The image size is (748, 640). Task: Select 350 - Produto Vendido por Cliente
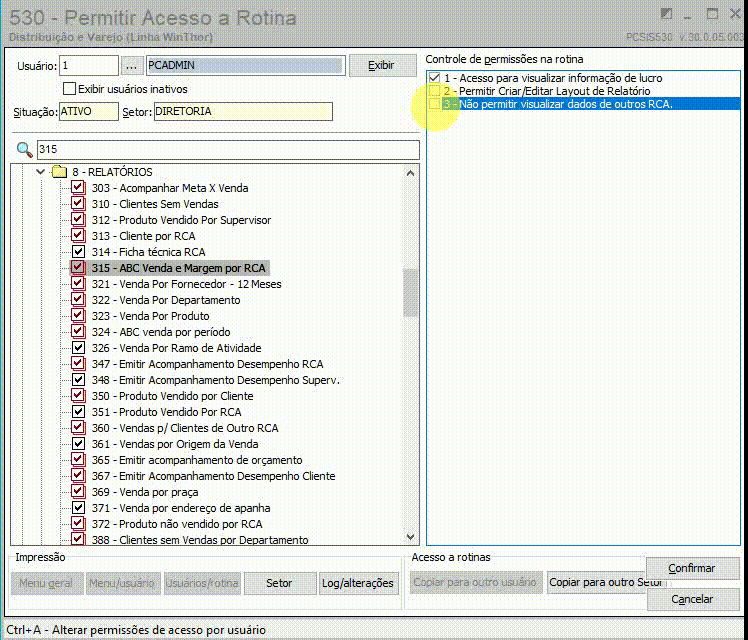[x=172, y=396]
